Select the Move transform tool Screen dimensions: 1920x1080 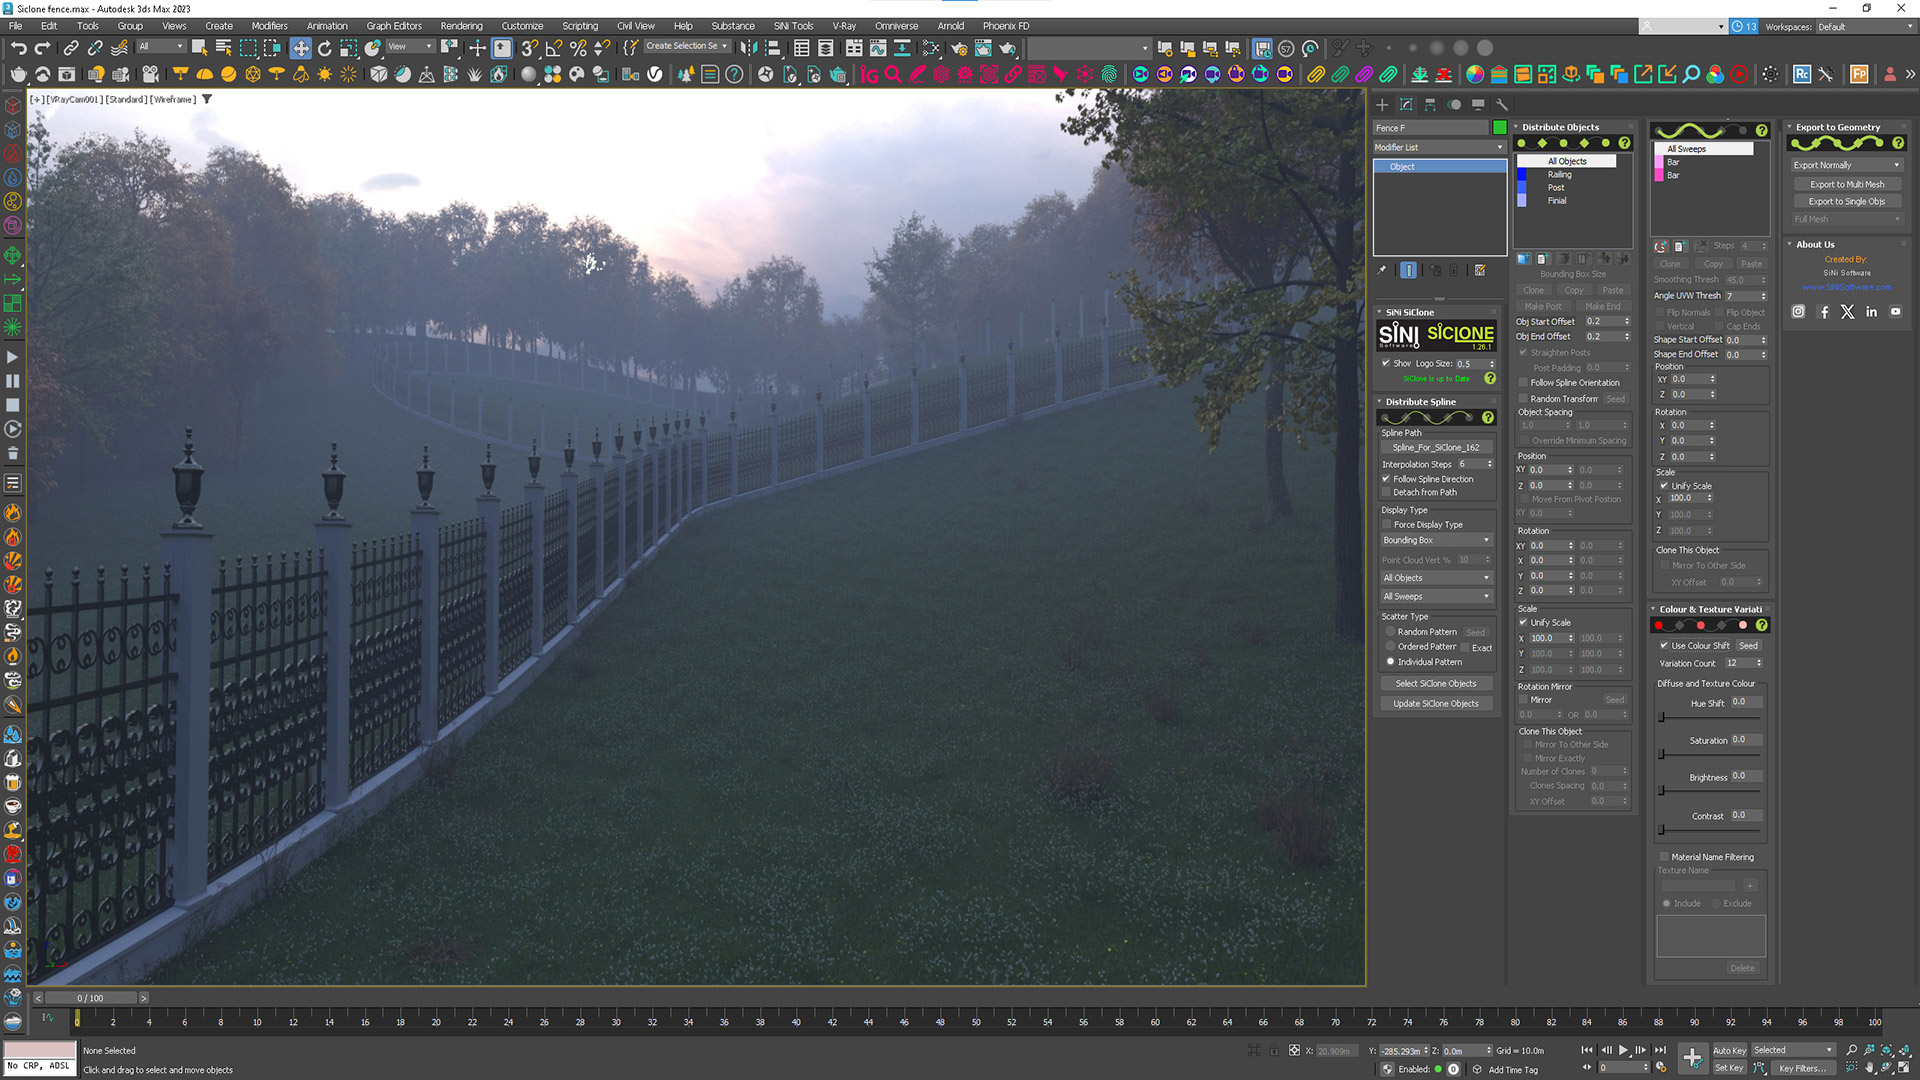pyautogui.click(x=300, y=48)
